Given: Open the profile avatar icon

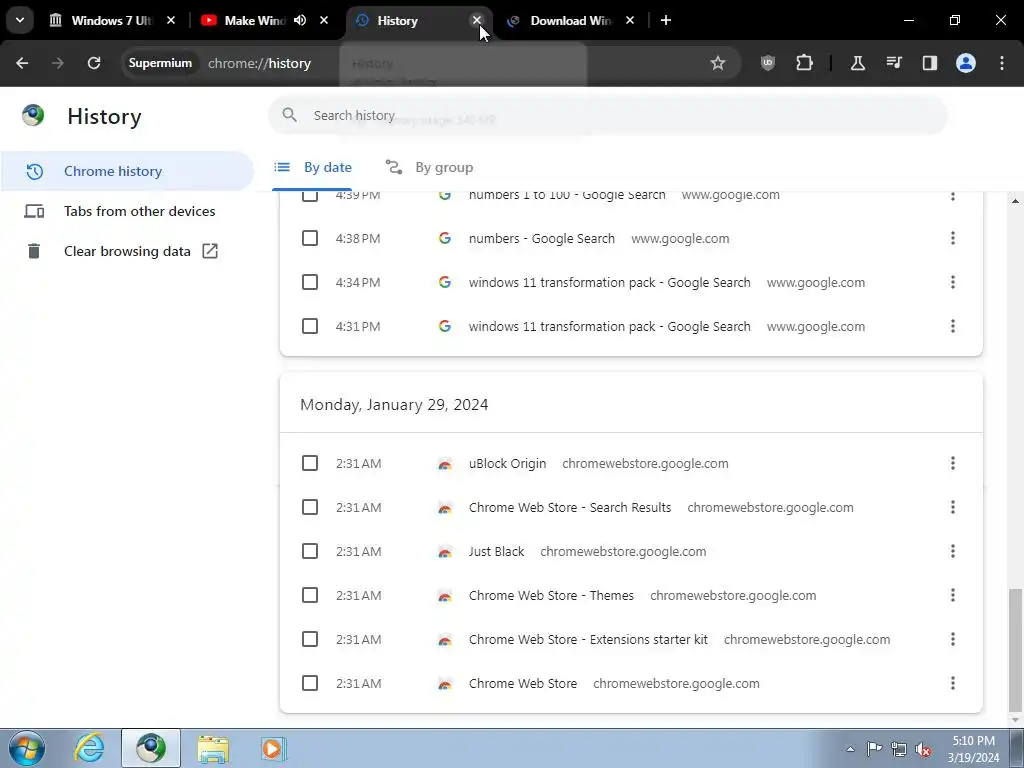Looking at the screenshot, I should pos(966,63).
